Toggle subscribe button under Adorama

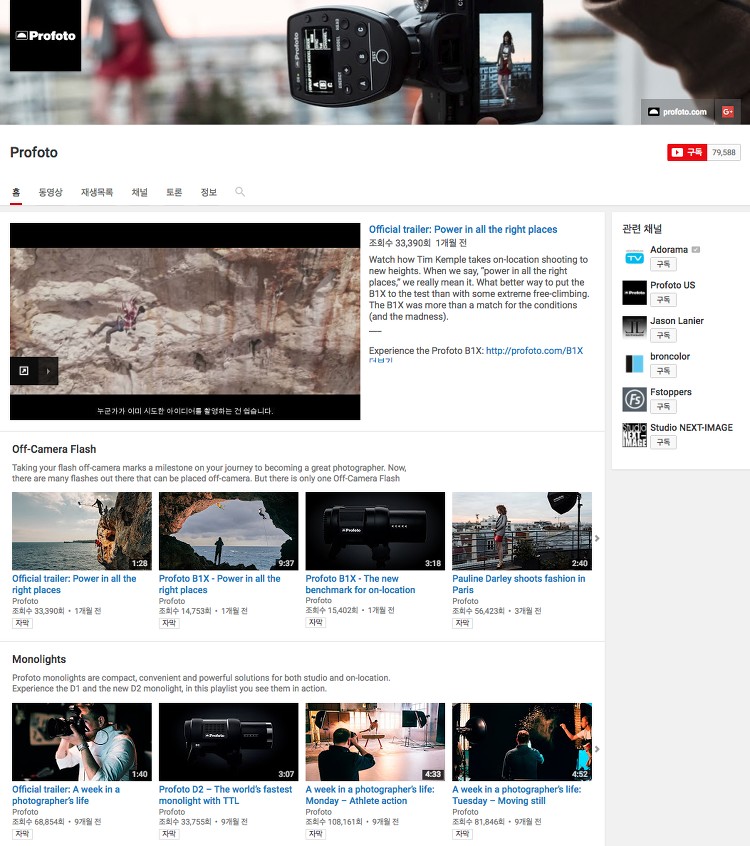pos(663,264)
